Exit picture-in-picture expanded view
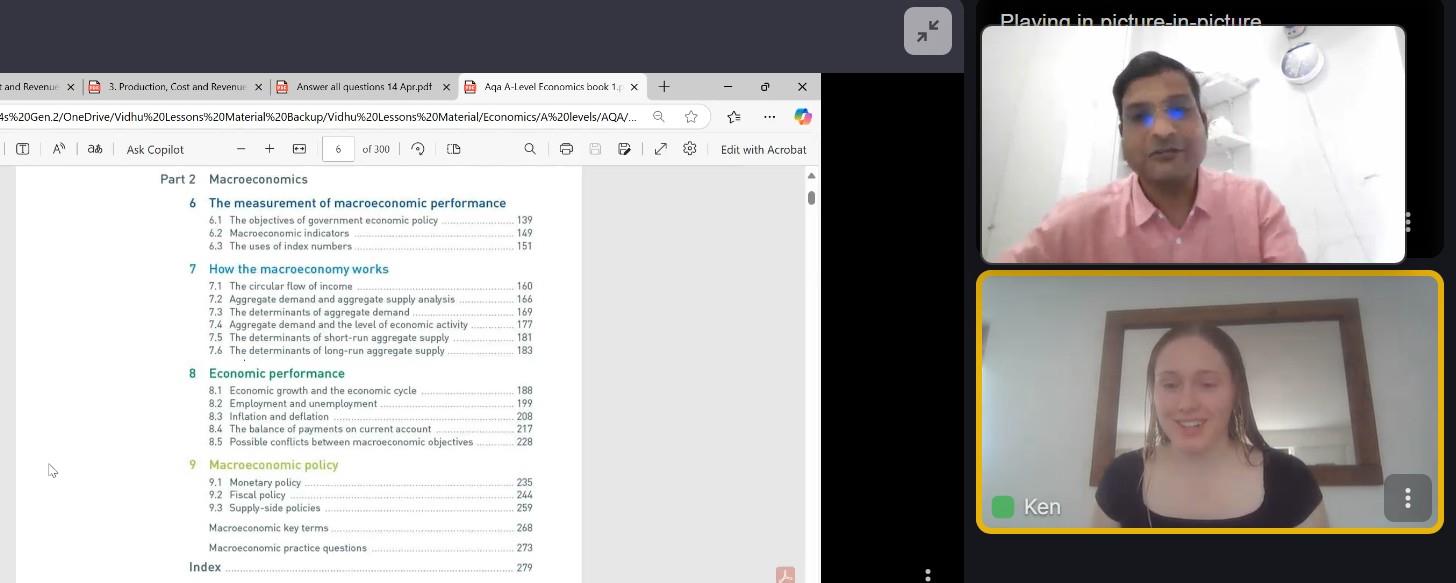This screenshot has width=1456, height=583. coord(927,31)
